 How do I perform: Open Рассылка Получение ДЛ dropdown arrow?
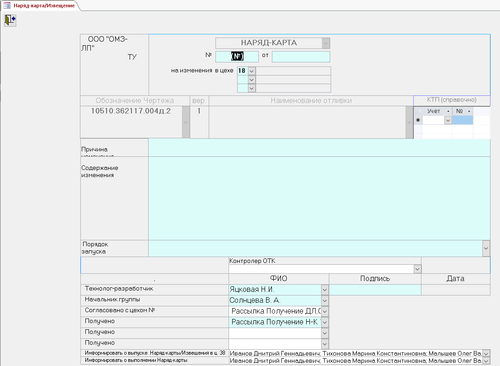325,311
